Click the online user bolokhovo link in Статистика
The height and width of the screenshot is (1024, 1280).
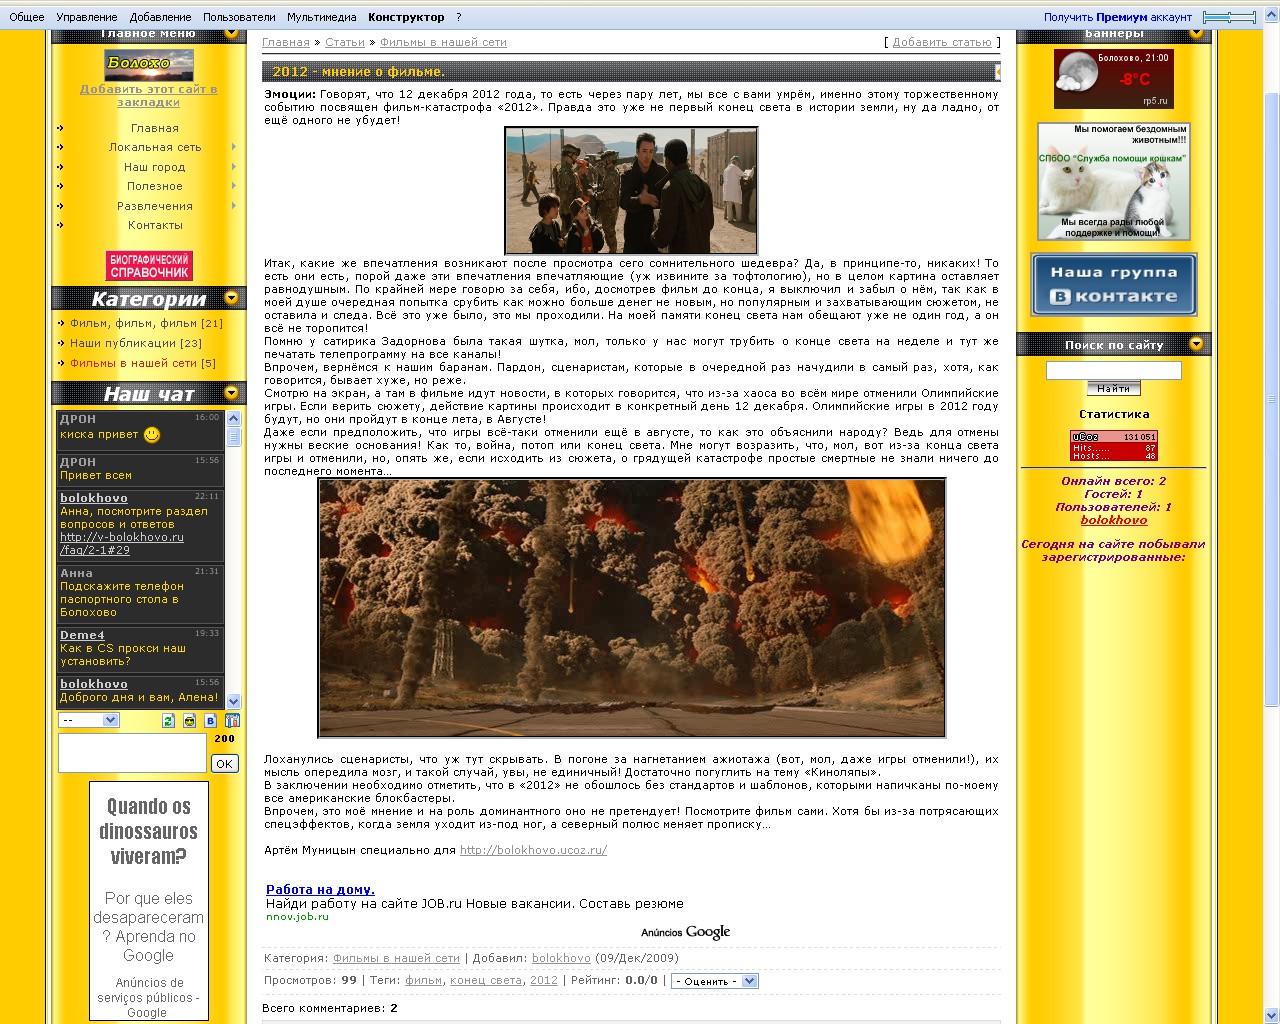pyautogui.click(x=1114, y=520)
